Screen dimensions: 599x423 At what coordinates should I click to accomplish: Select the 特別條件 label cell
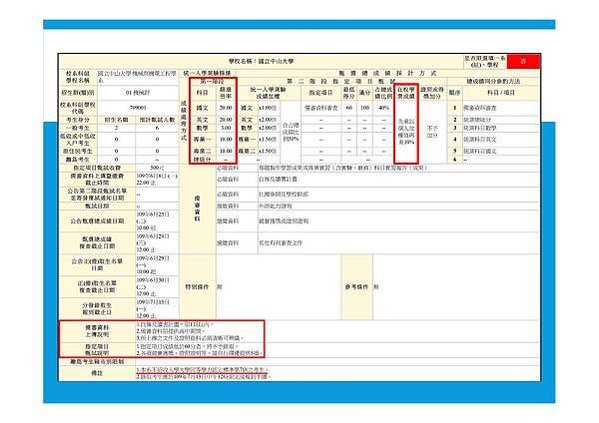[197, 287]
